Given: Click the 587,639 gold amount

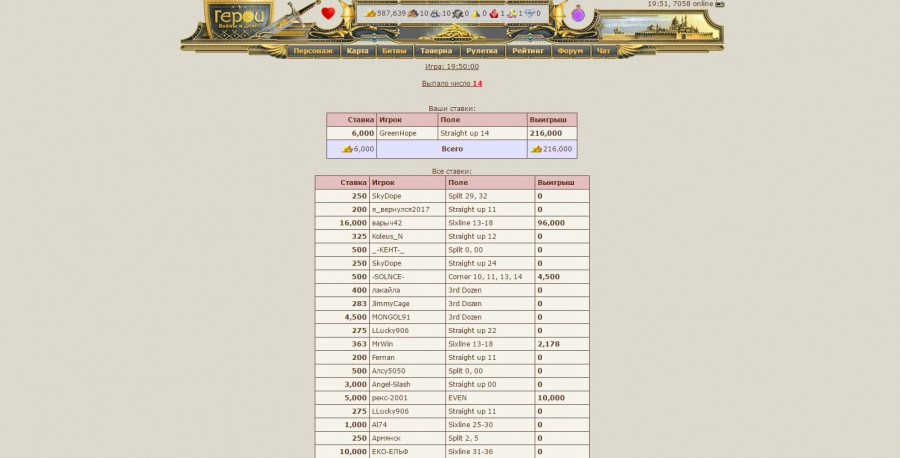Looking at the screenshot, I should [391, 13].
